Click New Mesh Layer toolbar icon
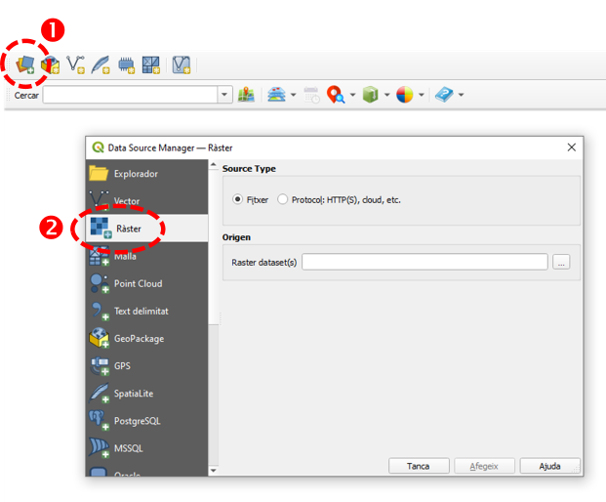This screenshot has width=606, height=502. pos(151,65)
